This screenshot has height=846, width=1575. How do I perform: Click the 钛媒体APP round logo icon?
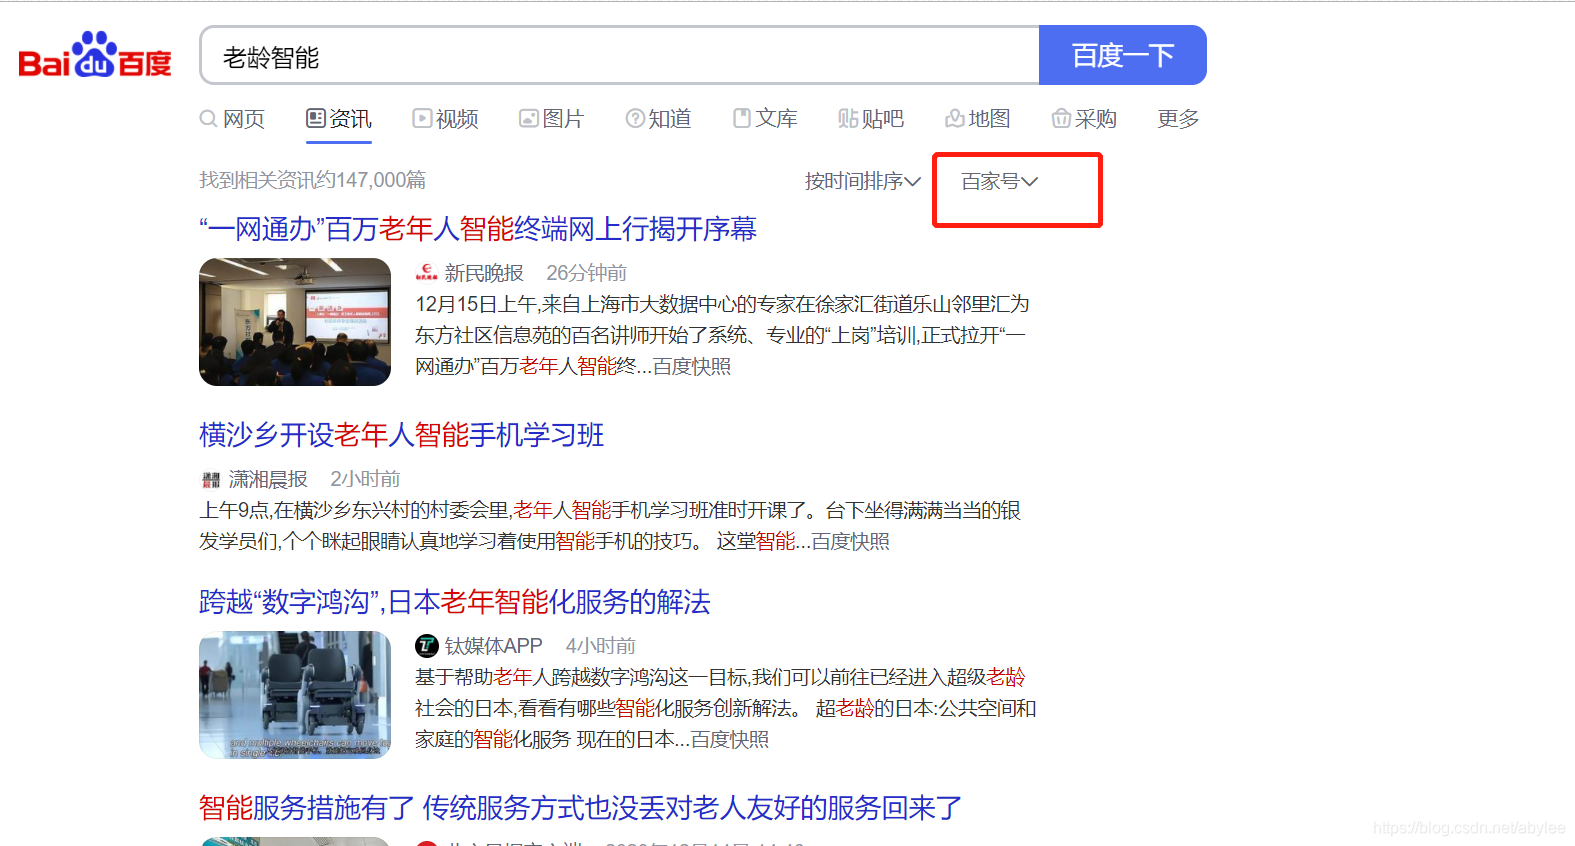click(x=427, y=646)
